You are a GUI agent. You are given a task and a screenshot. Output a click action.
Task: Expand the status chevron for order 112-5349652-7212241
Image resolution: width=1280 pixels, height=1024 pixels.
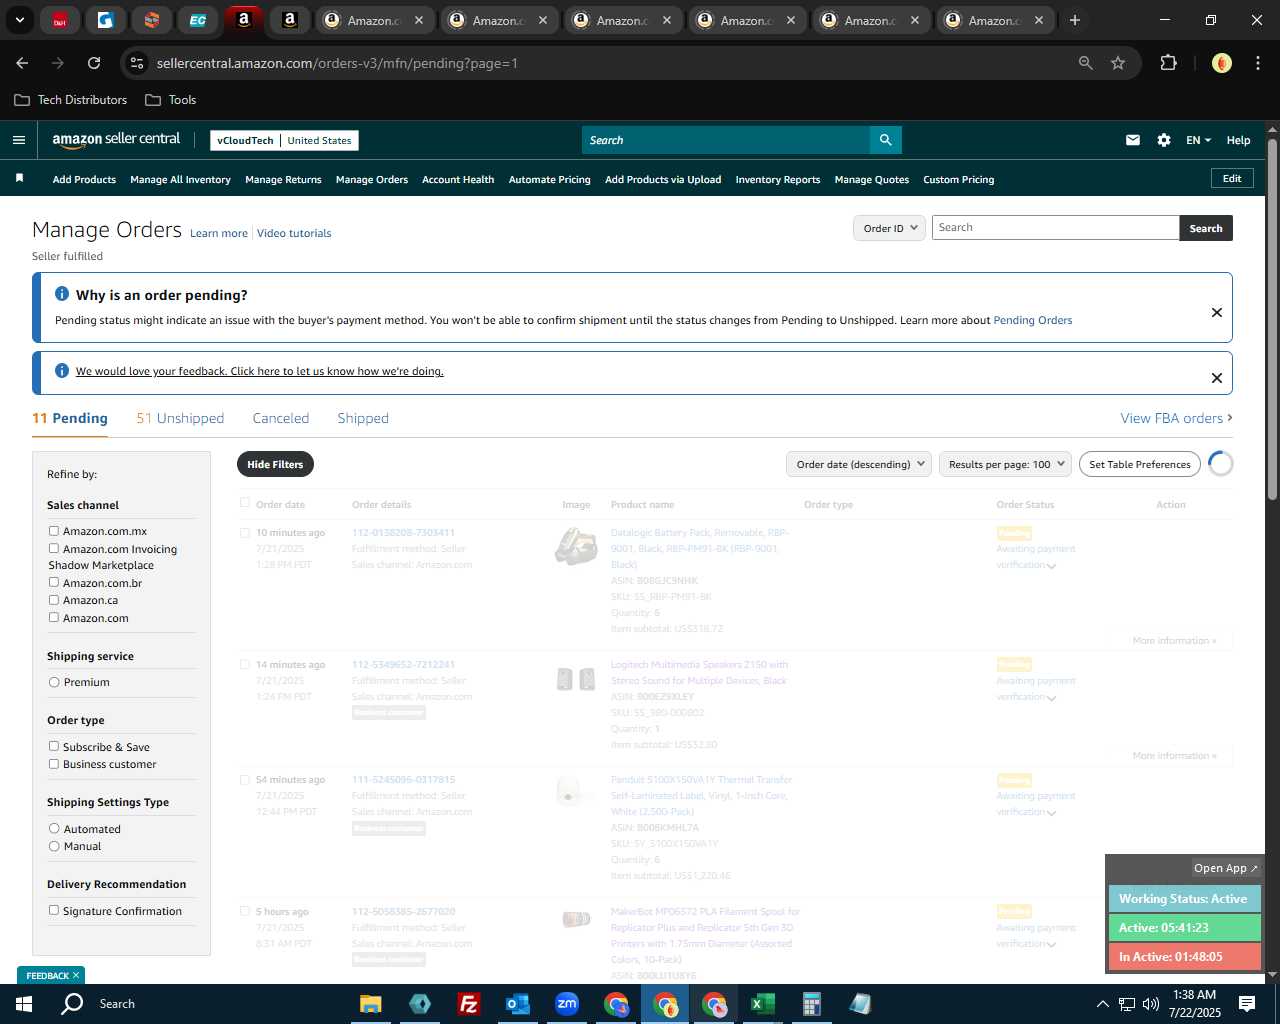click(x=1051, y=698)
